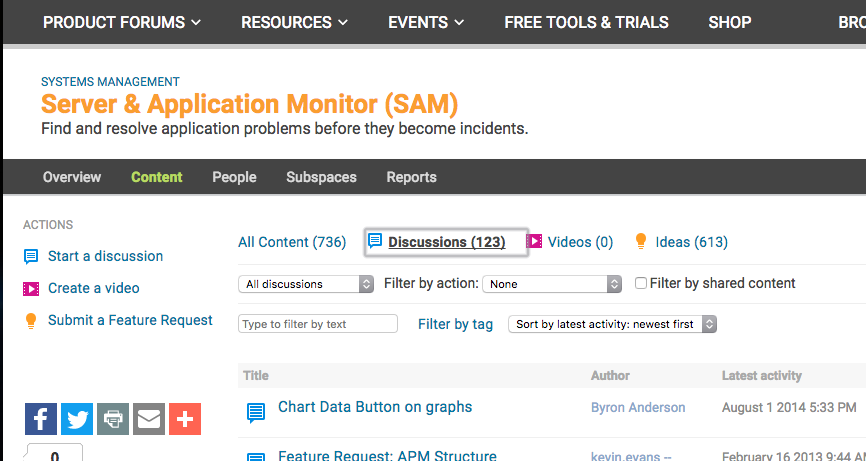866x461 pixels.
Task: Click the pink video icon beside Create a video
Action: pos(31,289)
